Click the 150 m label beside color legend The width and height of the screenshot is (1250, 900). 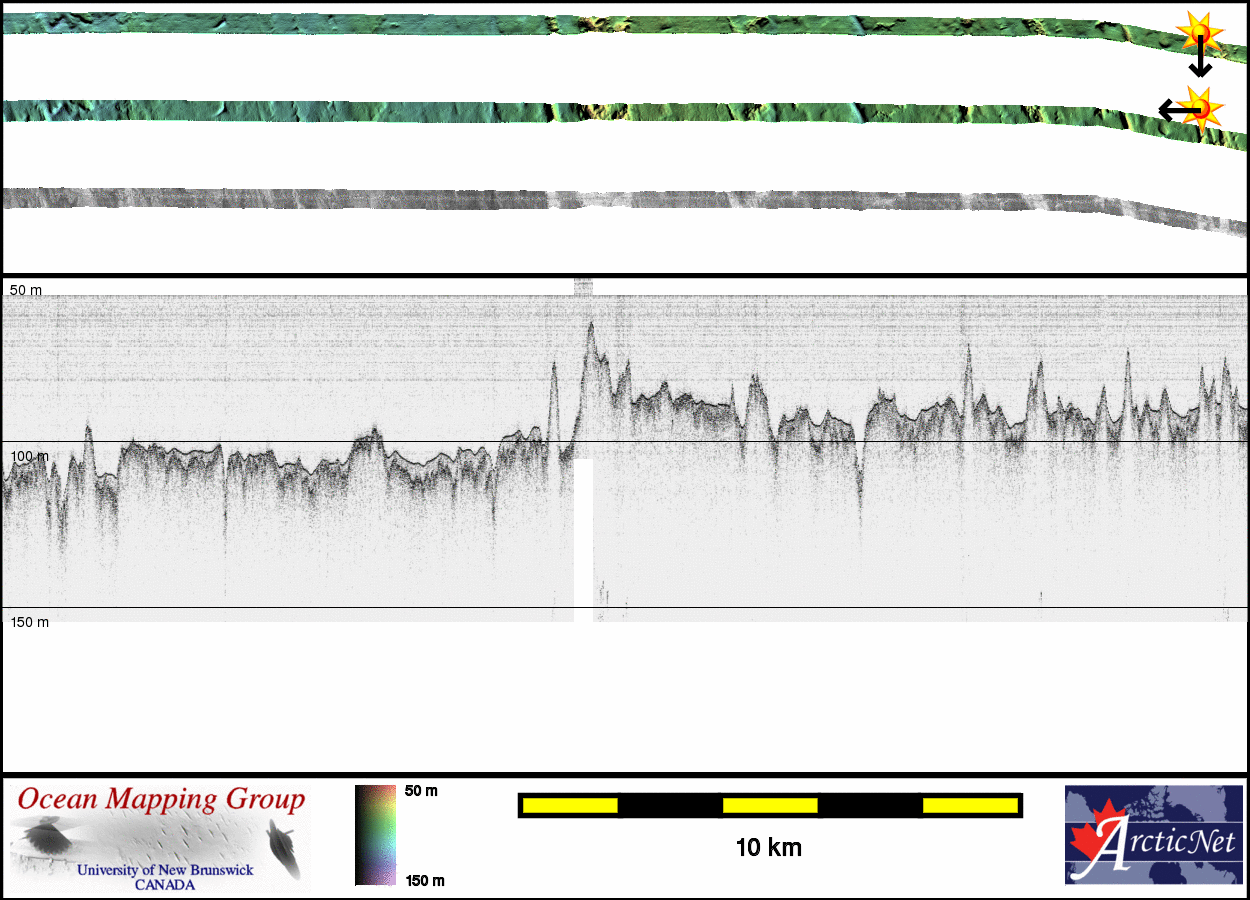(x=424, y=881)
